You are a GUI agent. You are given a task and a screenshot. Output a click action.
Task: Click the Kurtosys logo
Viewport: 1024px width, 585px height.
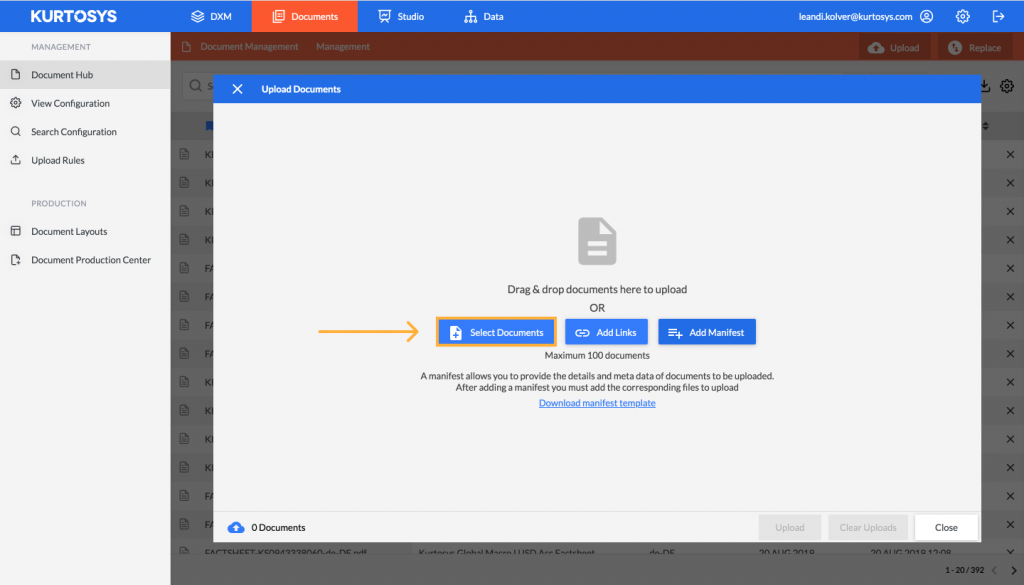coord(74,16)
